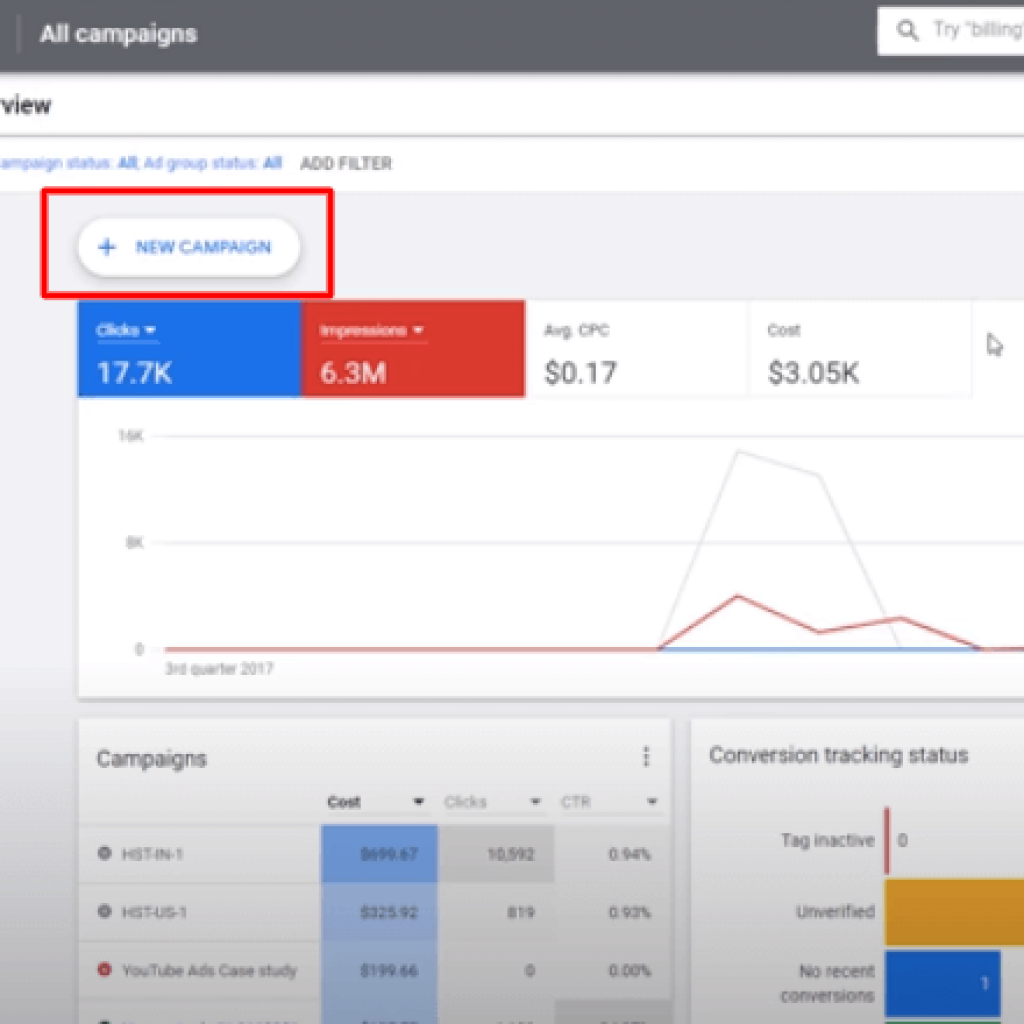
Task: Click the plus icon on New Campaign
Action: 107,247
